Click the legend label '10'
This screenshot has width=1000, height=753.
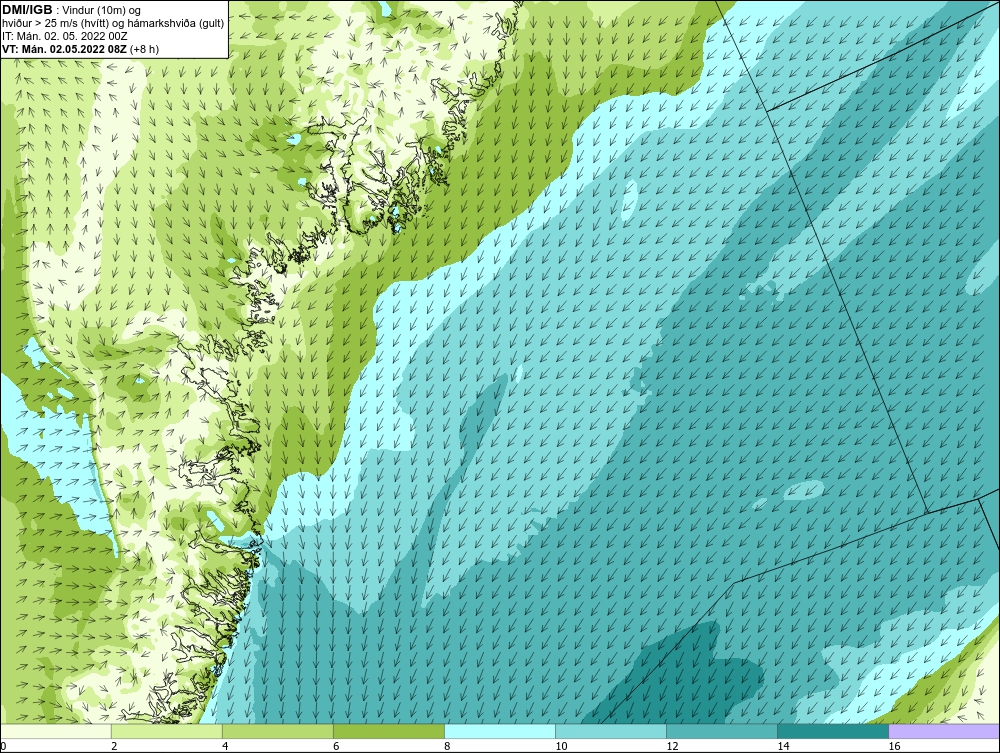point(561,746)
